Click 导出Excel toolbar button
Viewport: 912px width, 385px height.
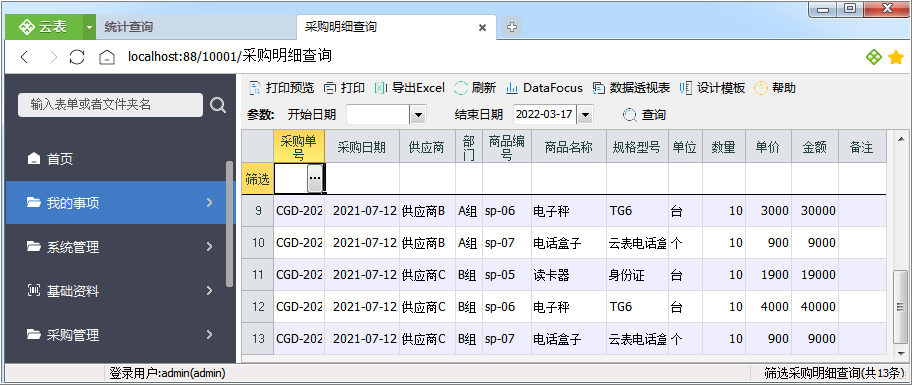(409, 88)
